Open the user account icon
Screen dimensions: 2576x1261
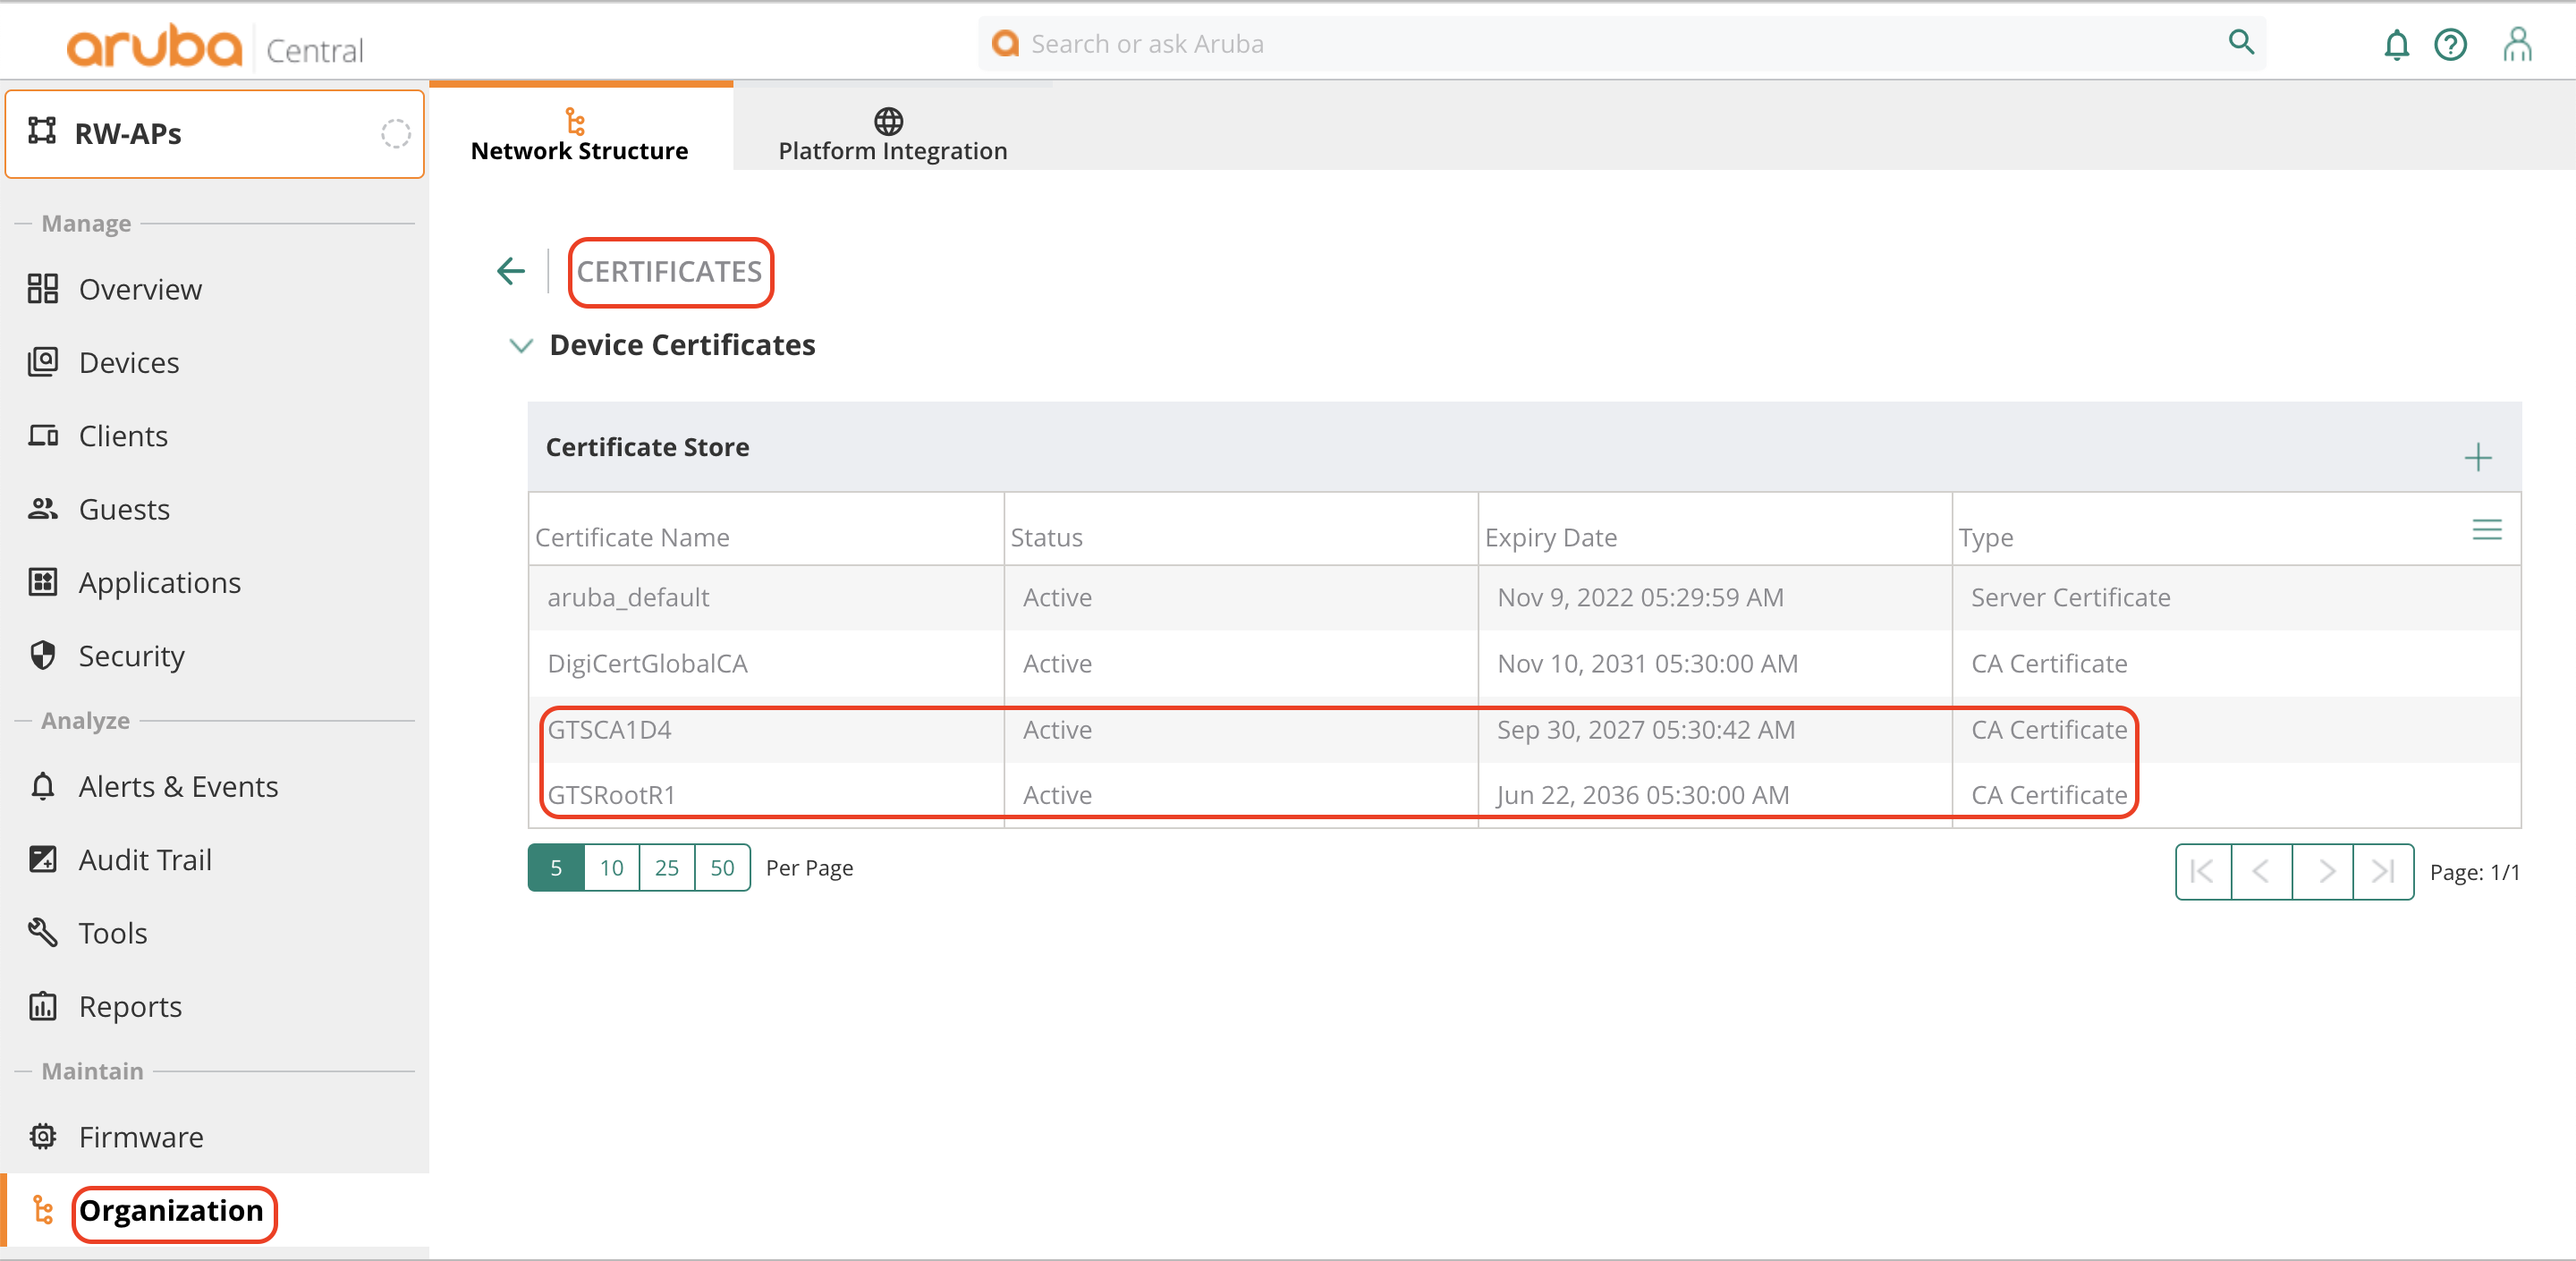point(2516,44)
